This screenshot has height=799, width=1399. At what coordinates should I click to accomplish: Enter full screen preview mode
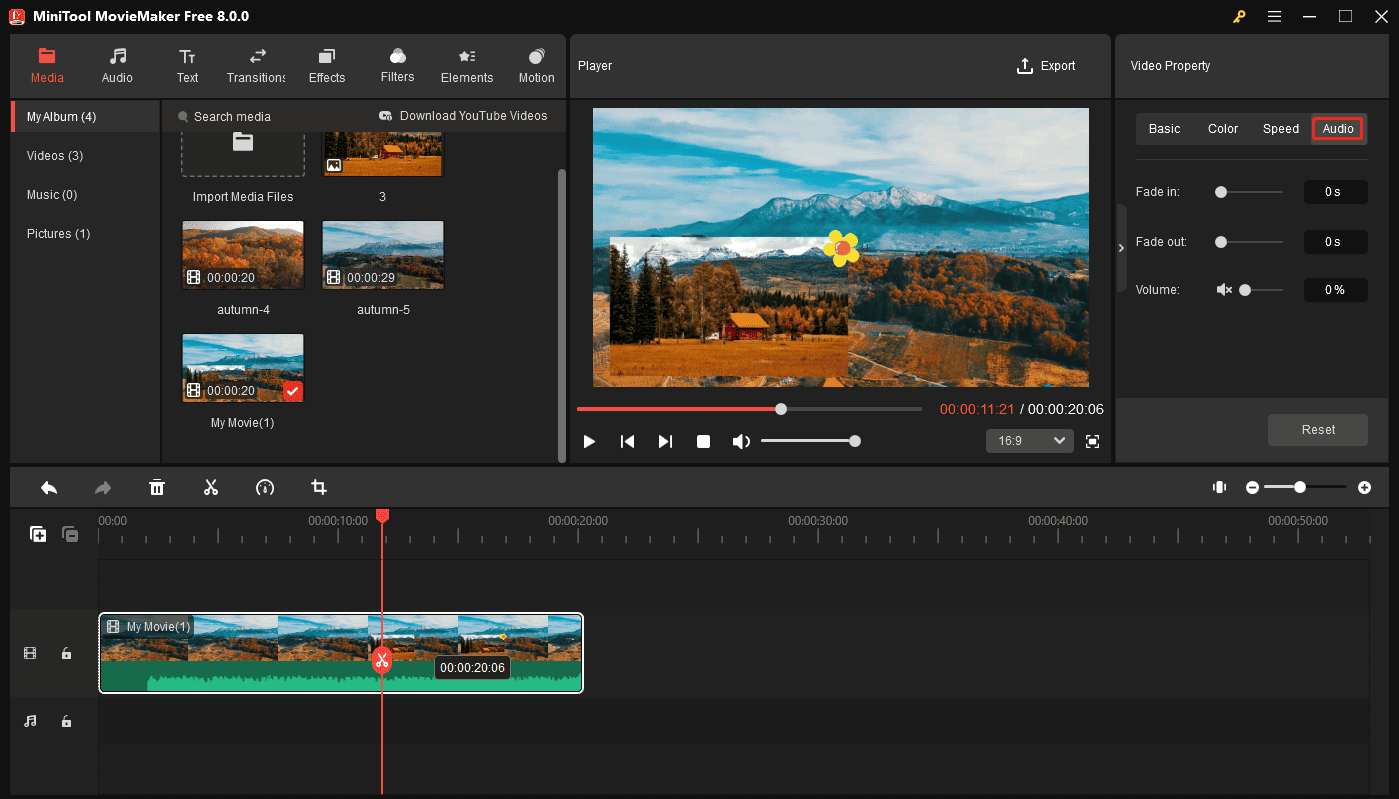pos(1092,441)
